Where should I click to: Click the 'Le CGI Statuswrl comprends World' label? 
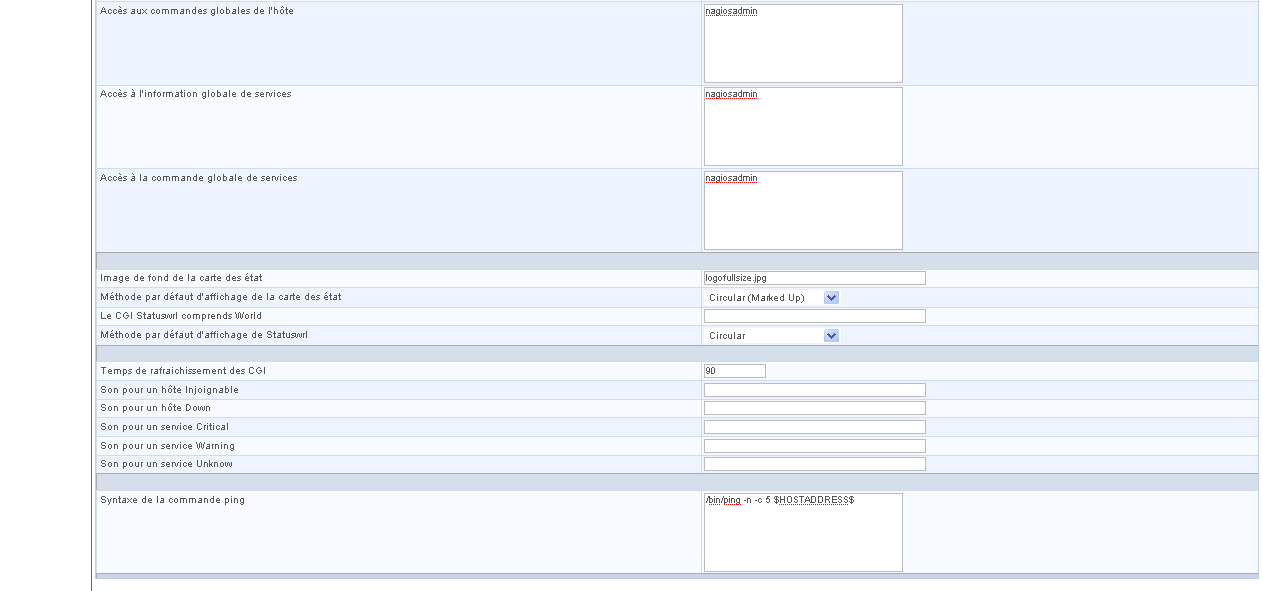coord(181,316)
